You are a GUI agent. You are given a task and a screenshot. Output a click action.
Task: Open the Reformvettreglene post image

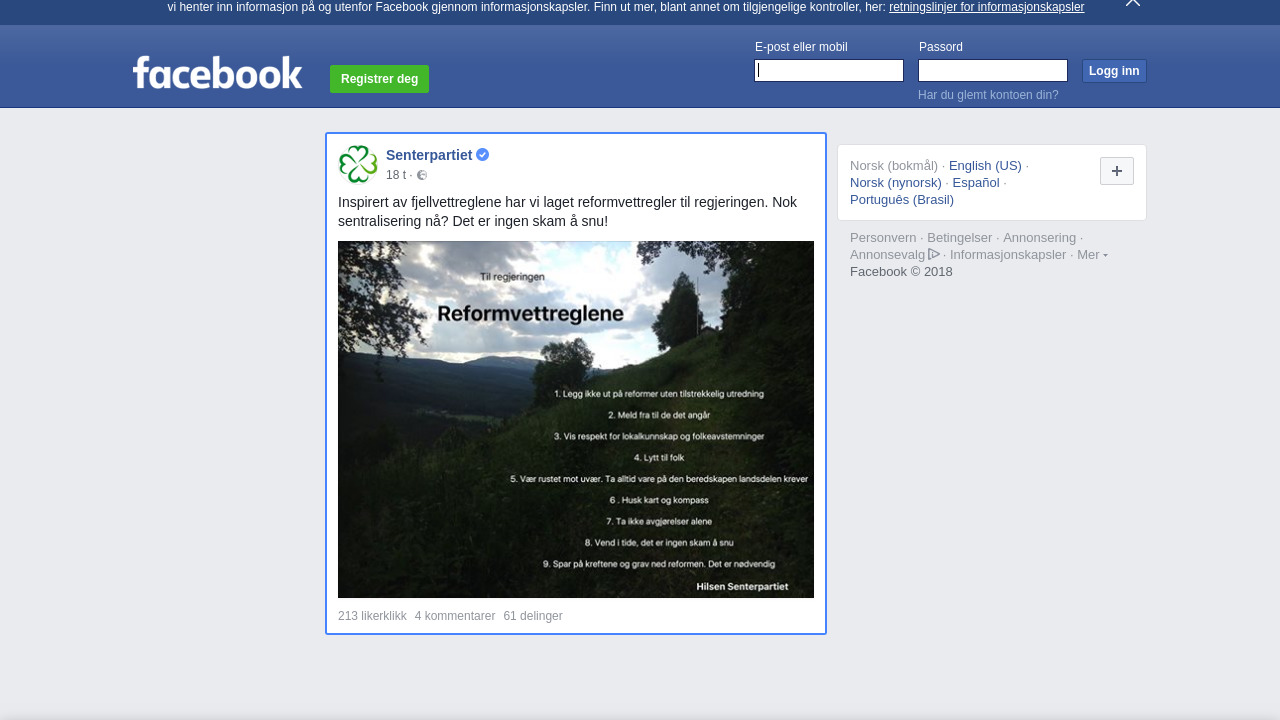[576, 419]
